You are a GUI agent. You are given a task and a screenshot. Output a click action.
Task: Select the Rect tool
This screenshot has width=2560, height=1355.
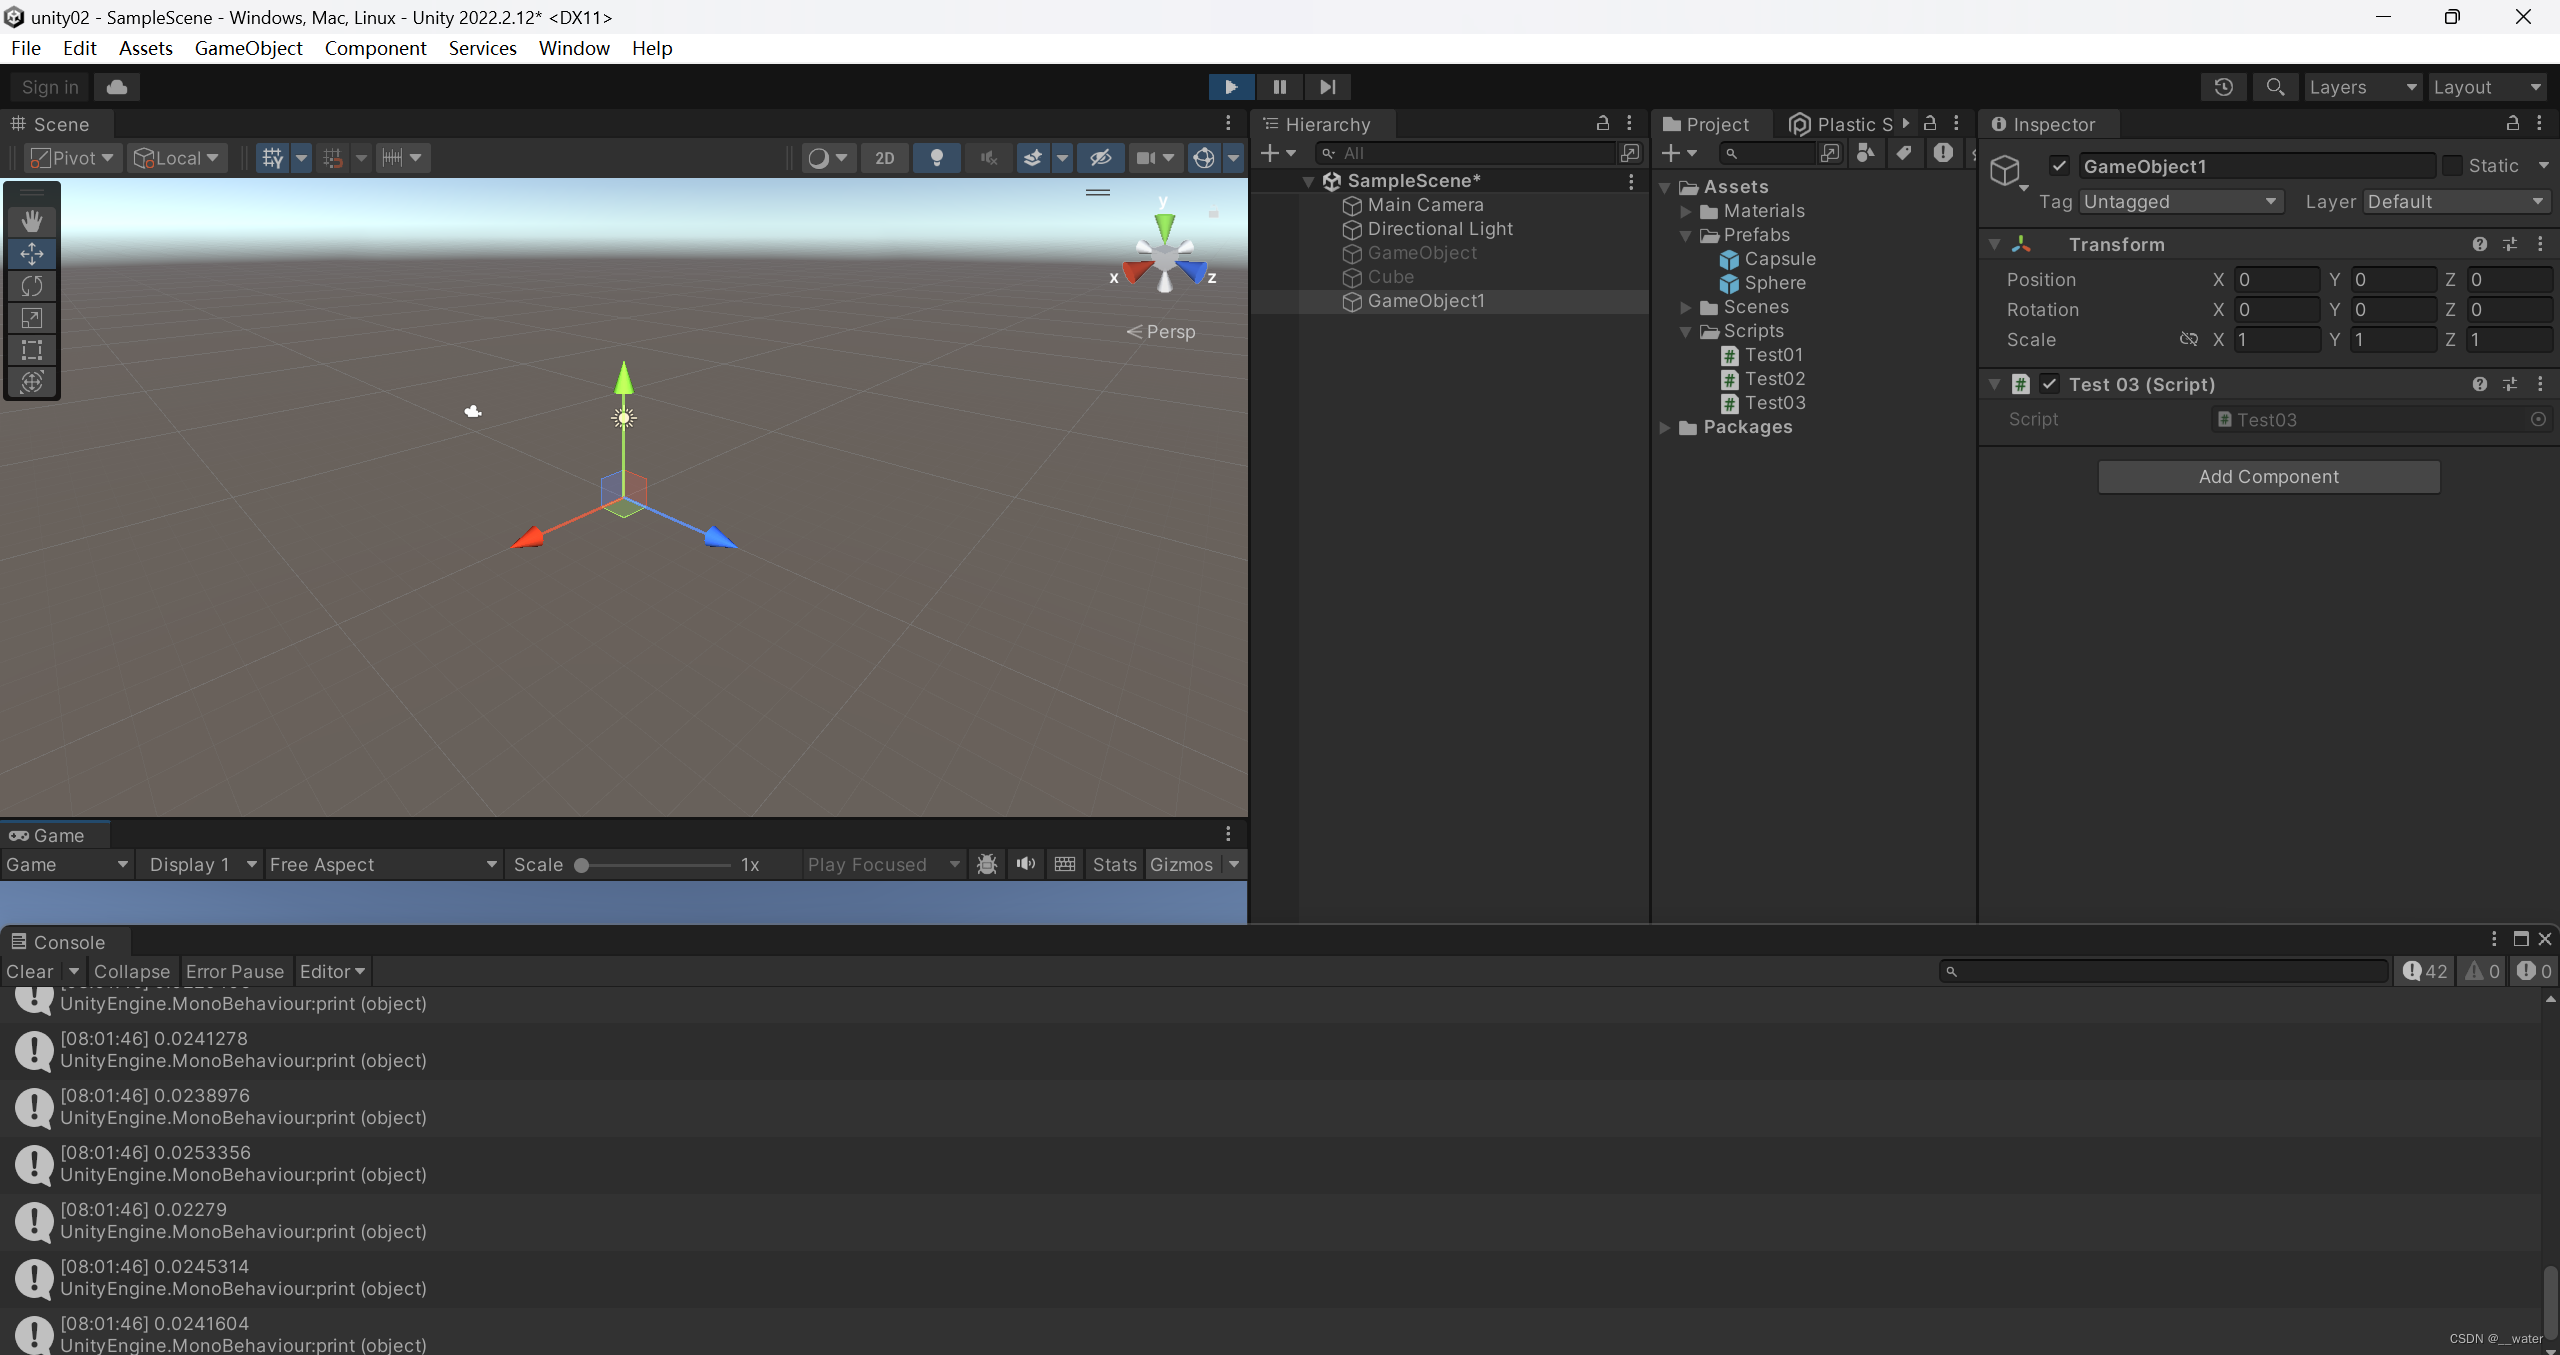[32, 350]
